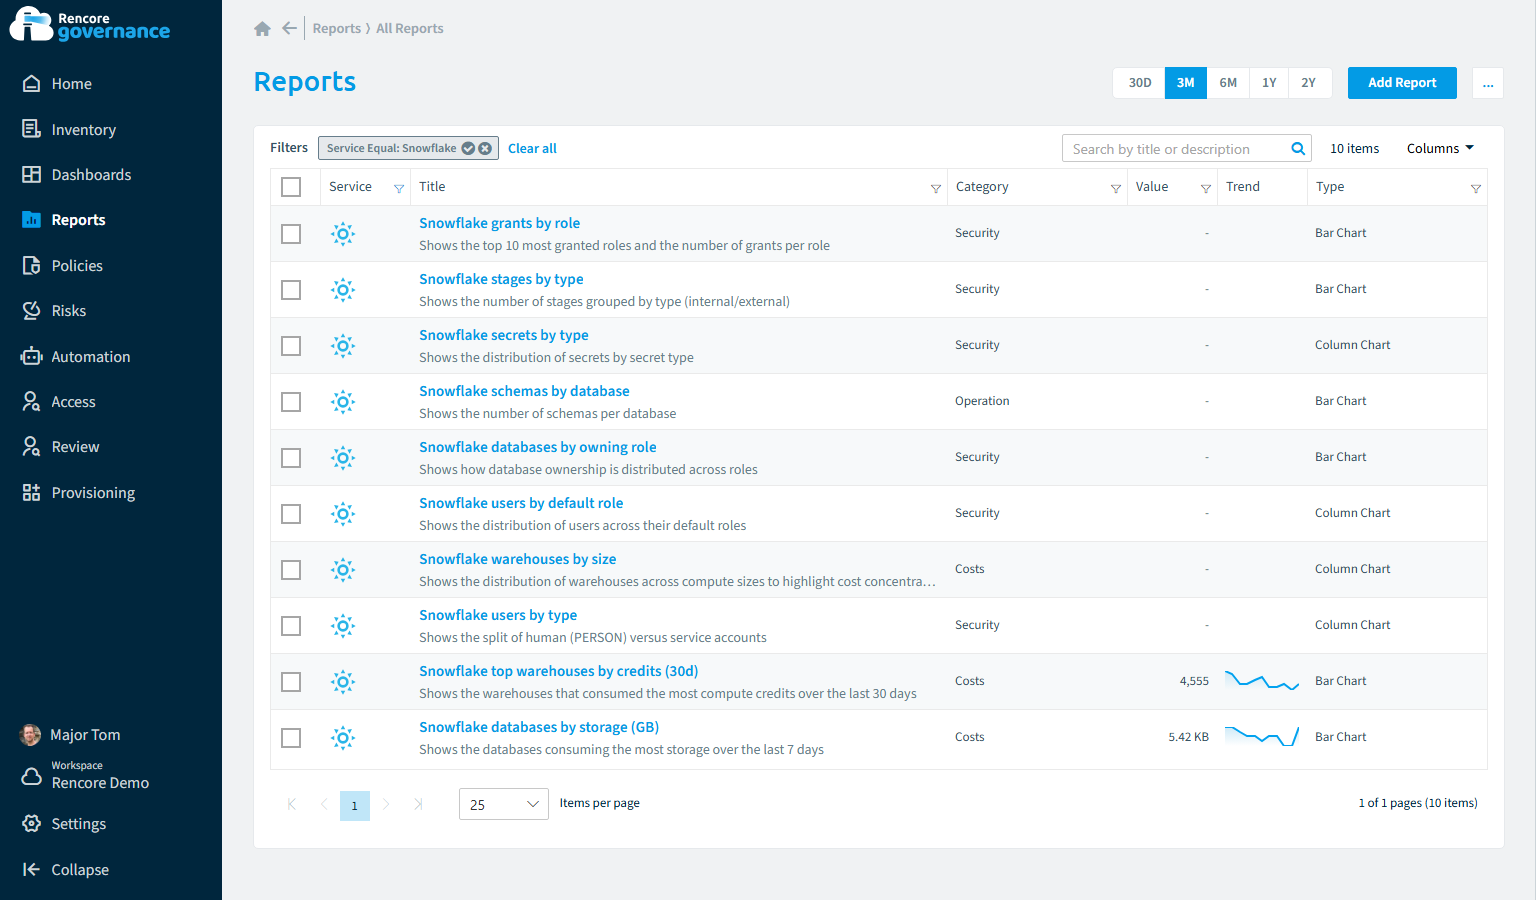
Task: Go to next page arrow in pager
Action: click(x=386, y=804)
